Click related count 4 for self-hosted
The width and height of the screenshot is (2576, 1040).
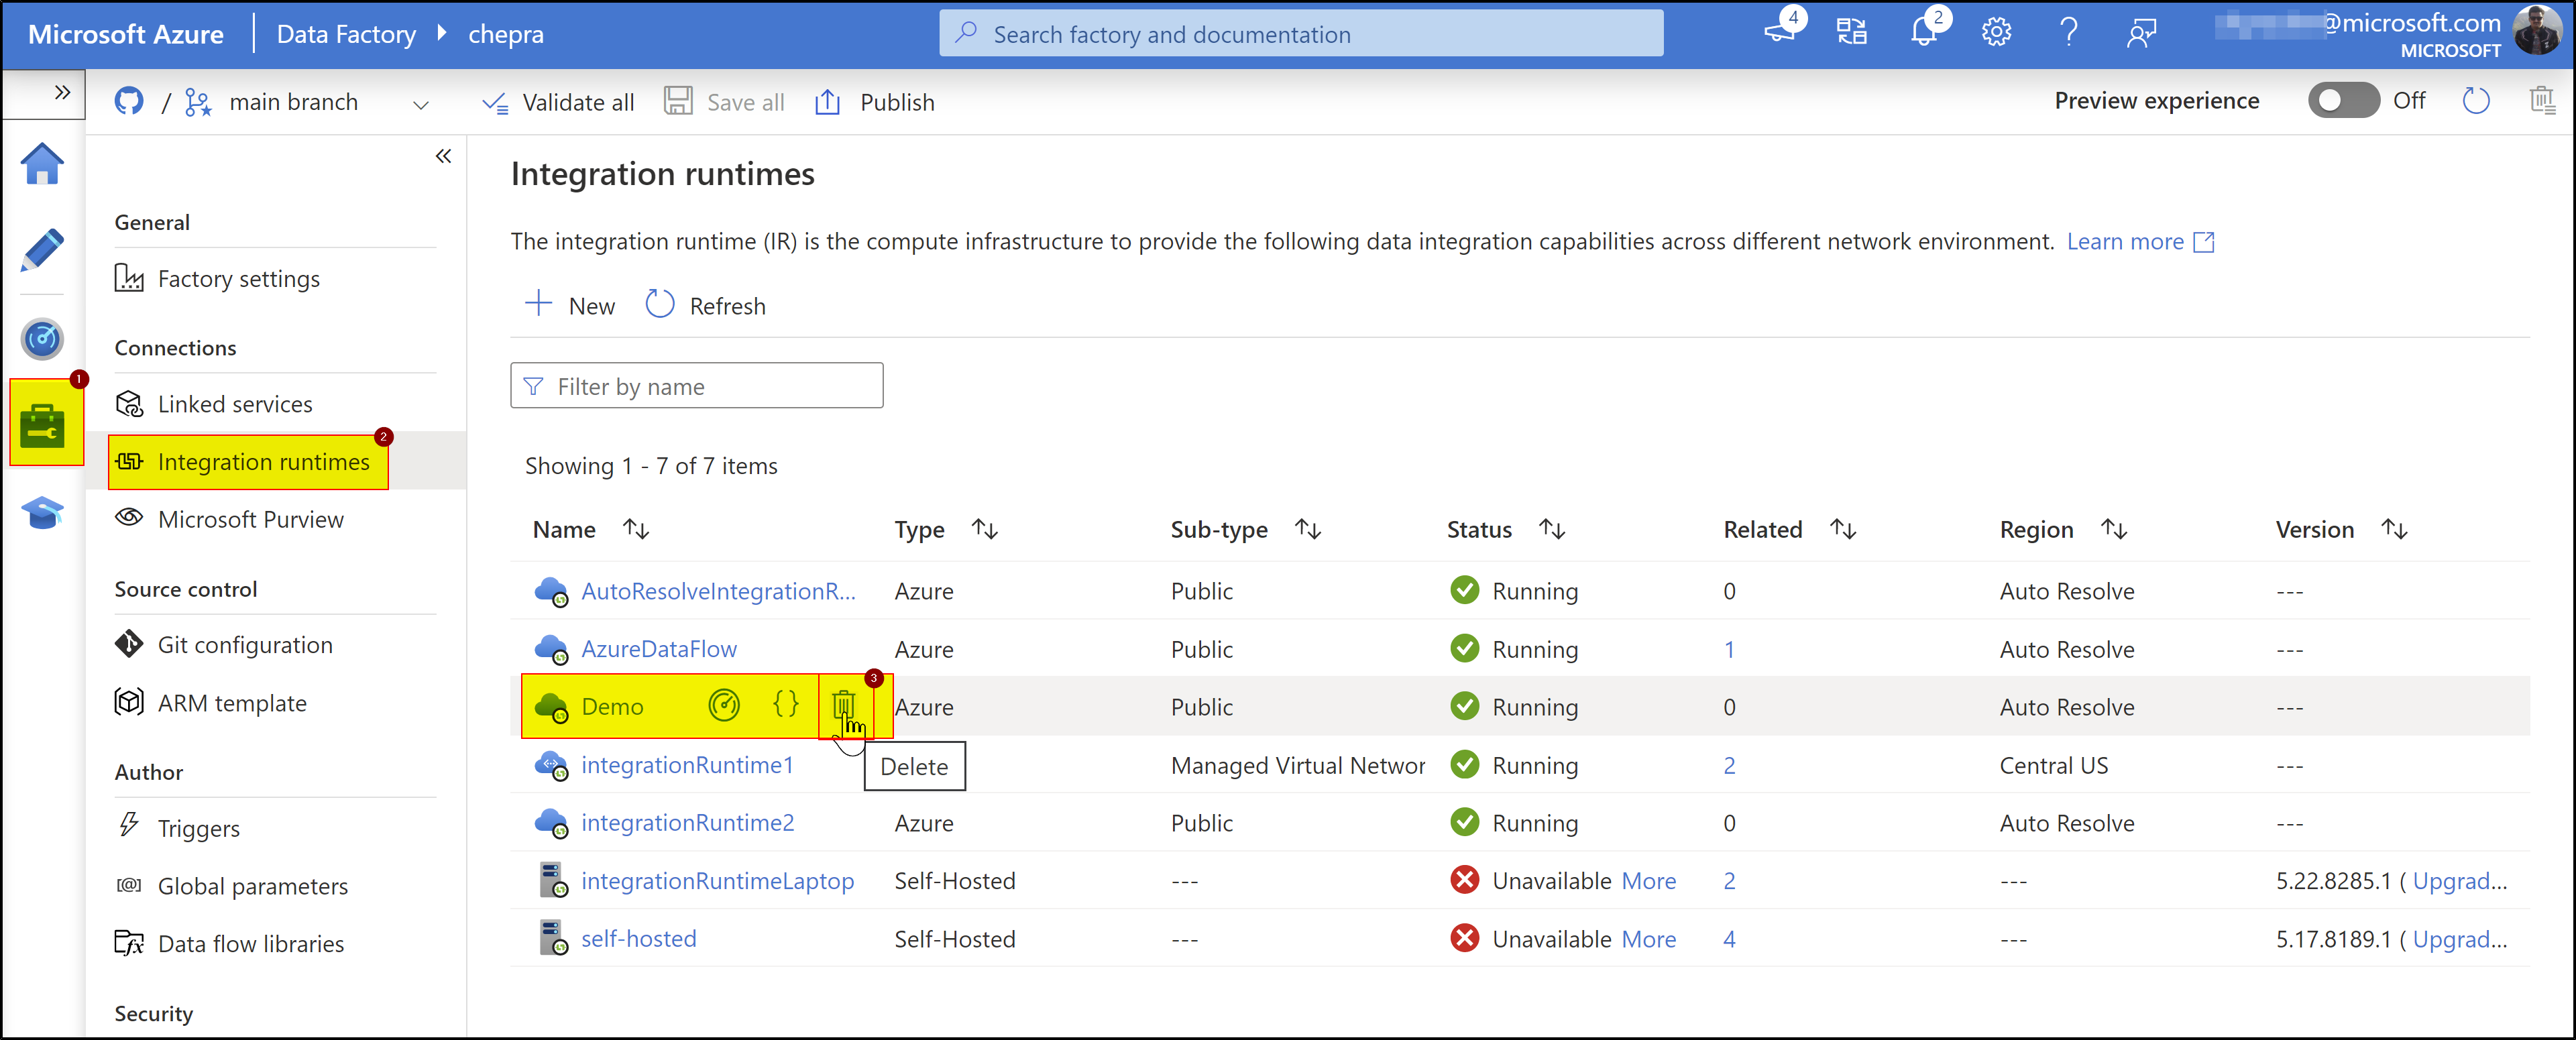[x=1729, y=939]
